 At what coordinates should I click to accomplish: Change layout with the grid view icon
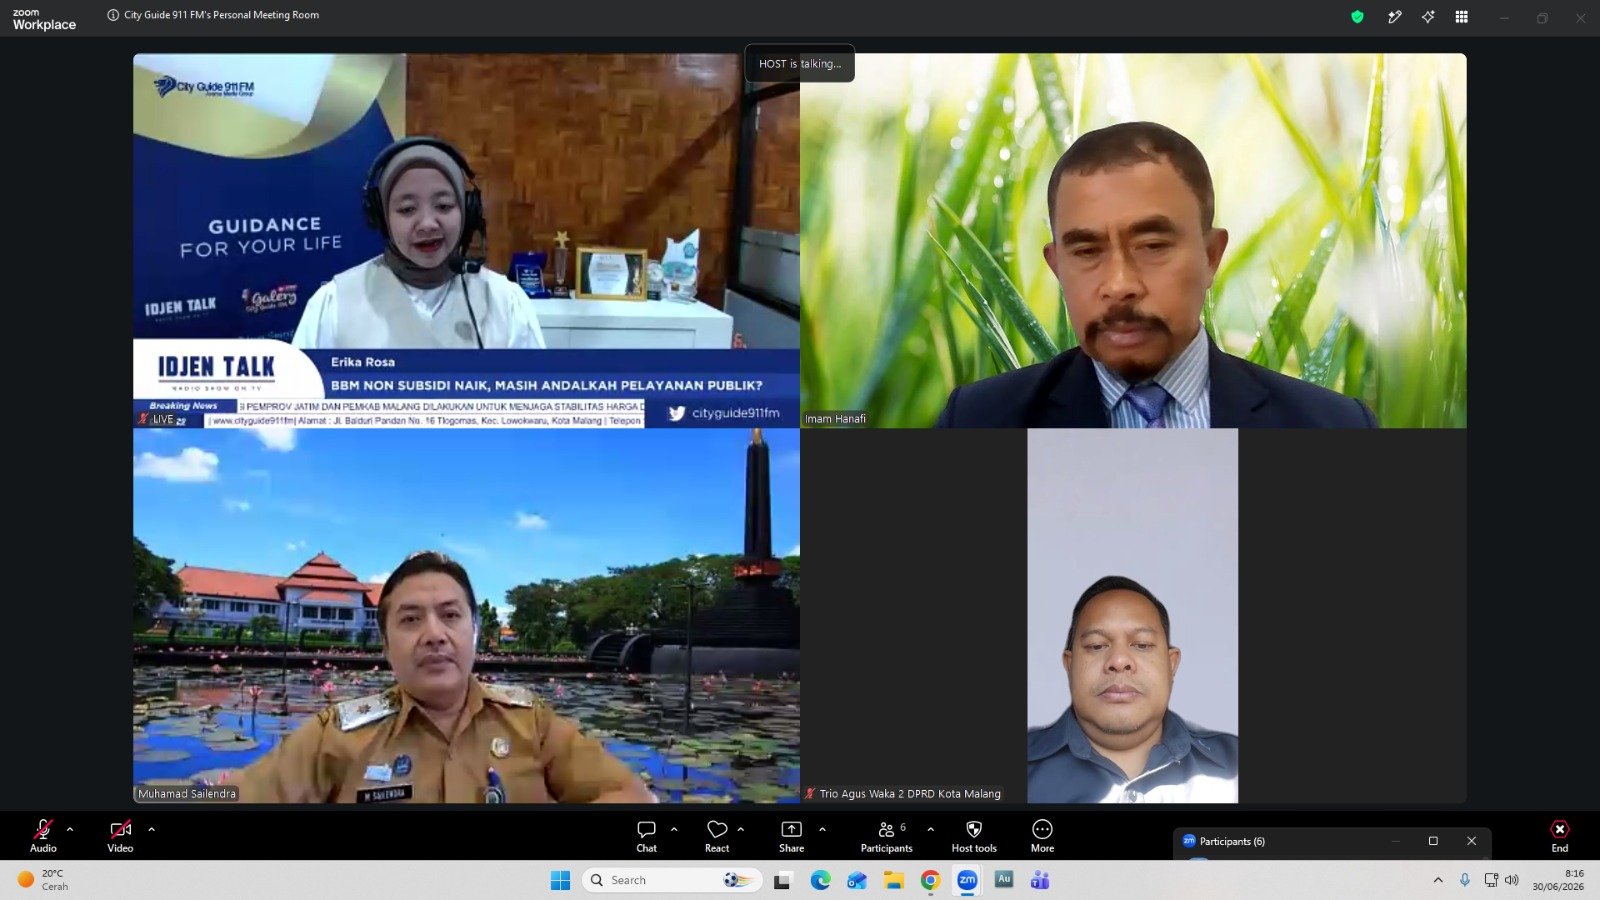coord(1462,17)
